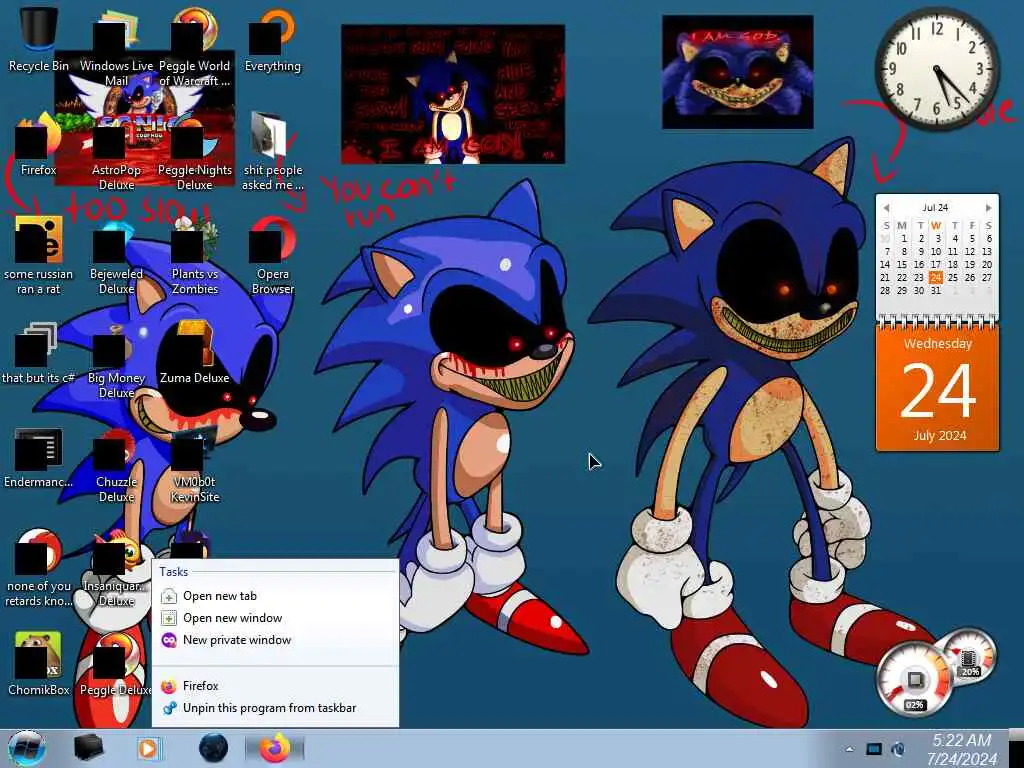Image resolution: width=1024 pixels, height=768 pixels.
Task: Click the CPU meter gadget dial
Action: click(x=914, y=680)
